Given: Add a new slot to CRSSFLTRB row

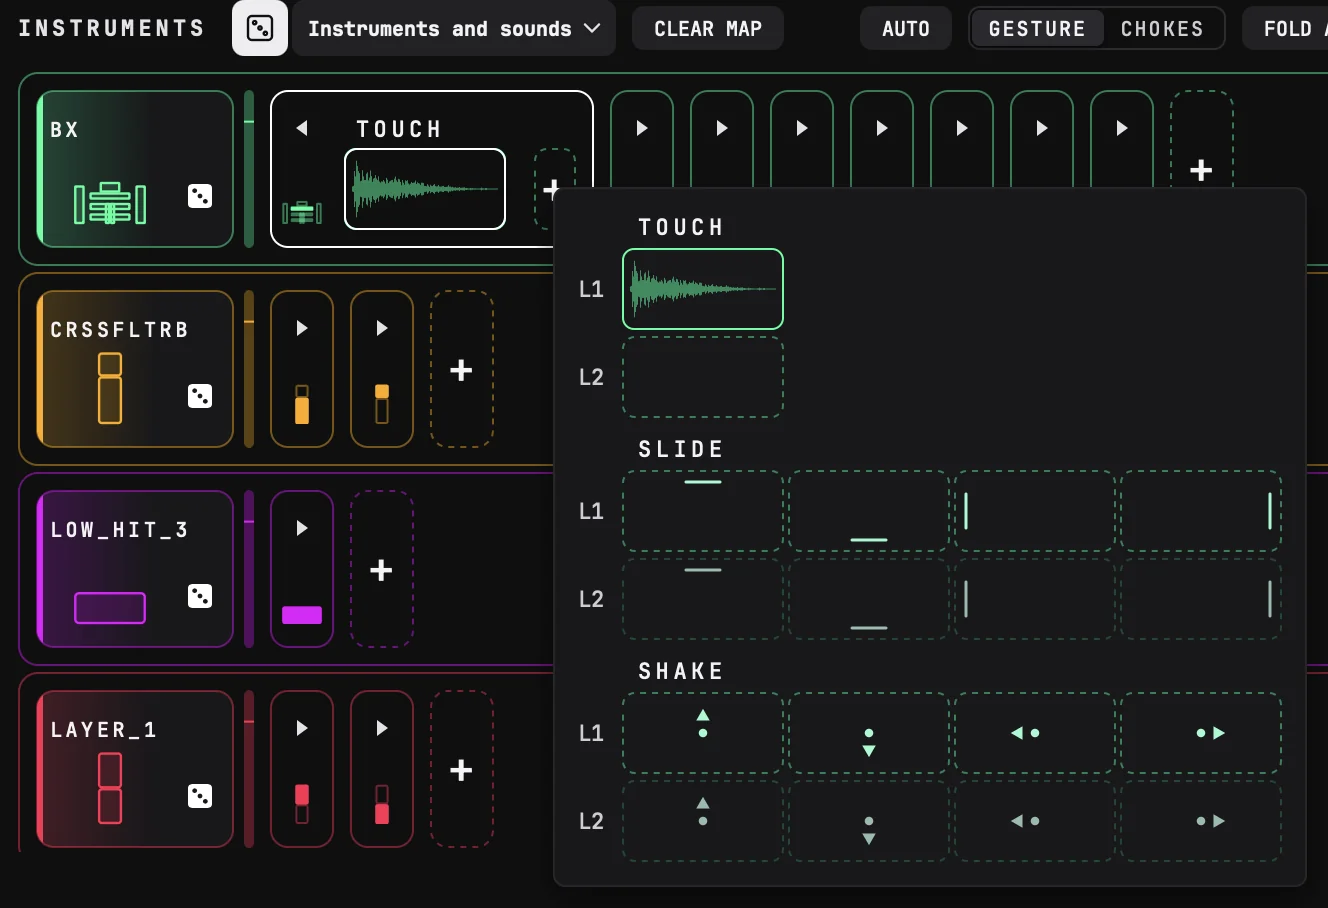Looking at the screenshot, I should (x=461, y=369).
